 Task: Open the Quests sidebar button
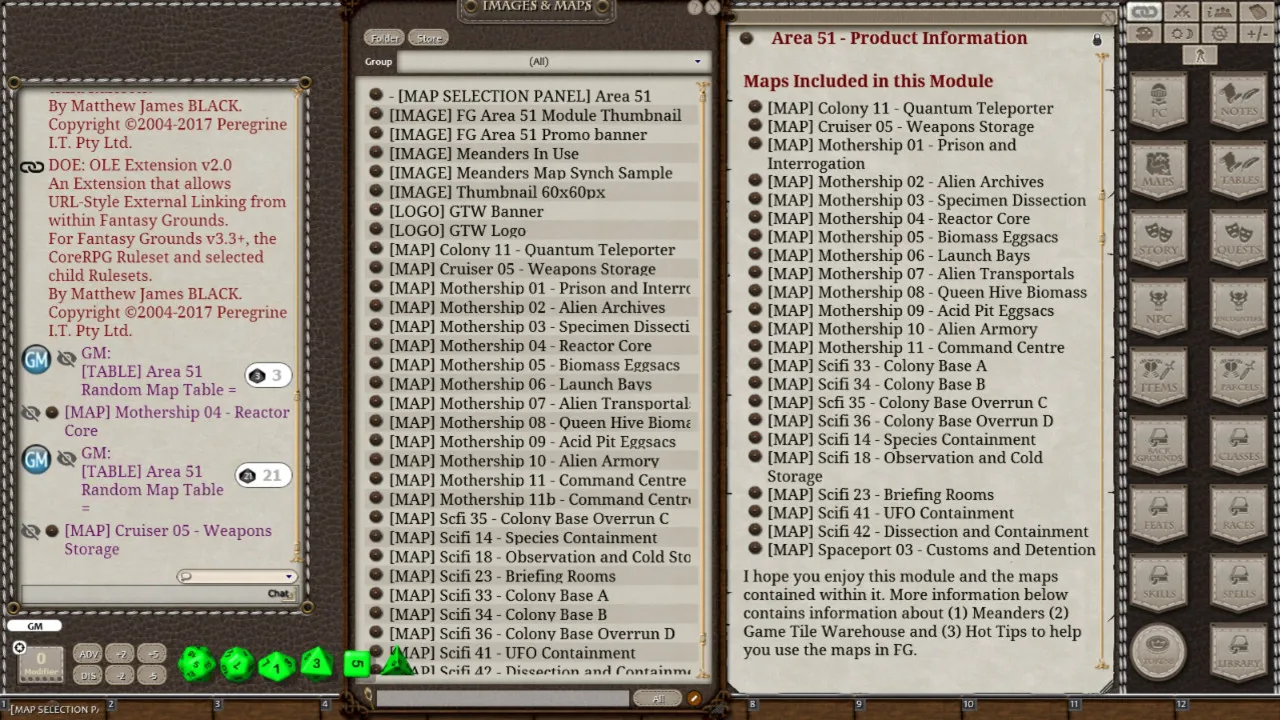click(x=1239, y=238)
